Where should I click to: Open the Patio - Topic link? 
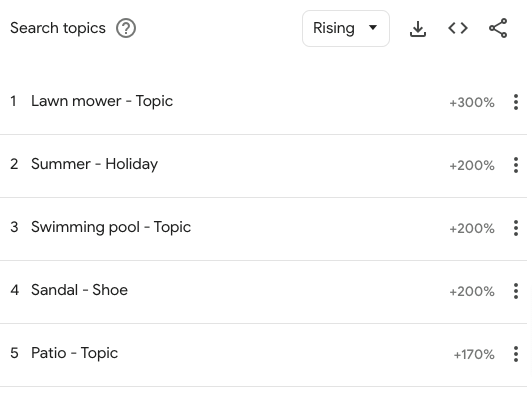click(x=74, y=353)
